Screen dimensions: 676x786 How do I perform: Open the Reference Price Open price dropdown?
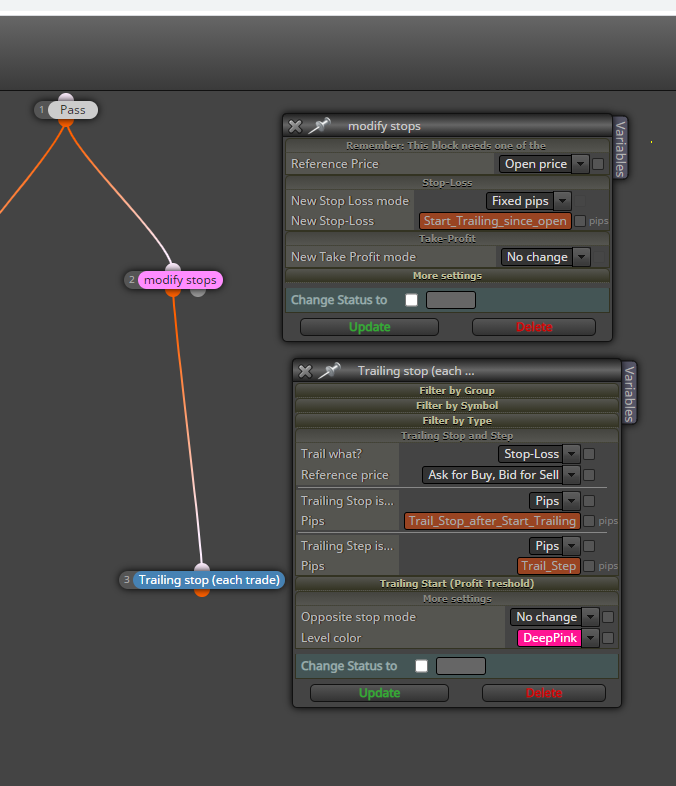pos(544,164)
